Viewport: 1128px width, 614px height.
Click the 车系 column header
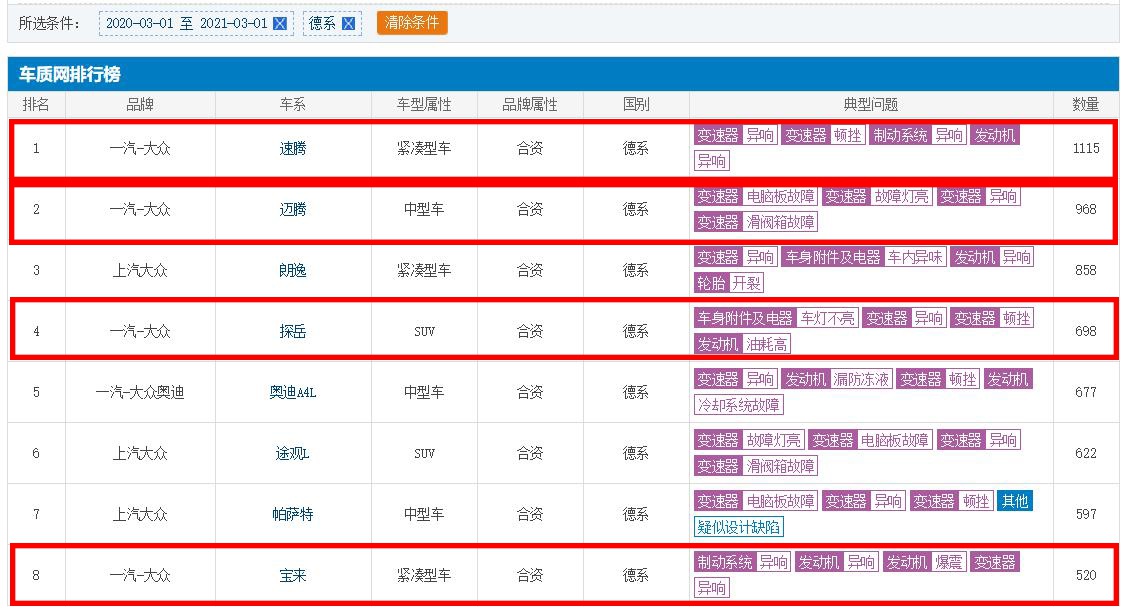point(293,105)
